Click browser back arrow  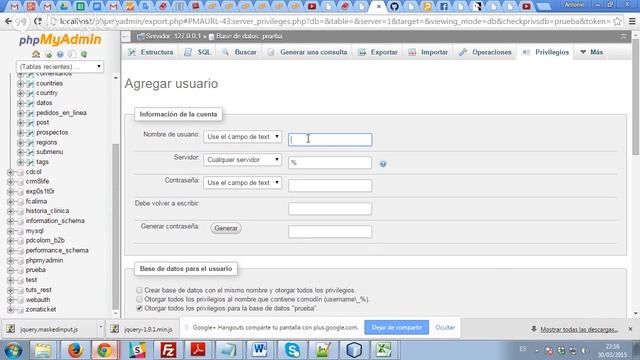click(x=8, y=21)
